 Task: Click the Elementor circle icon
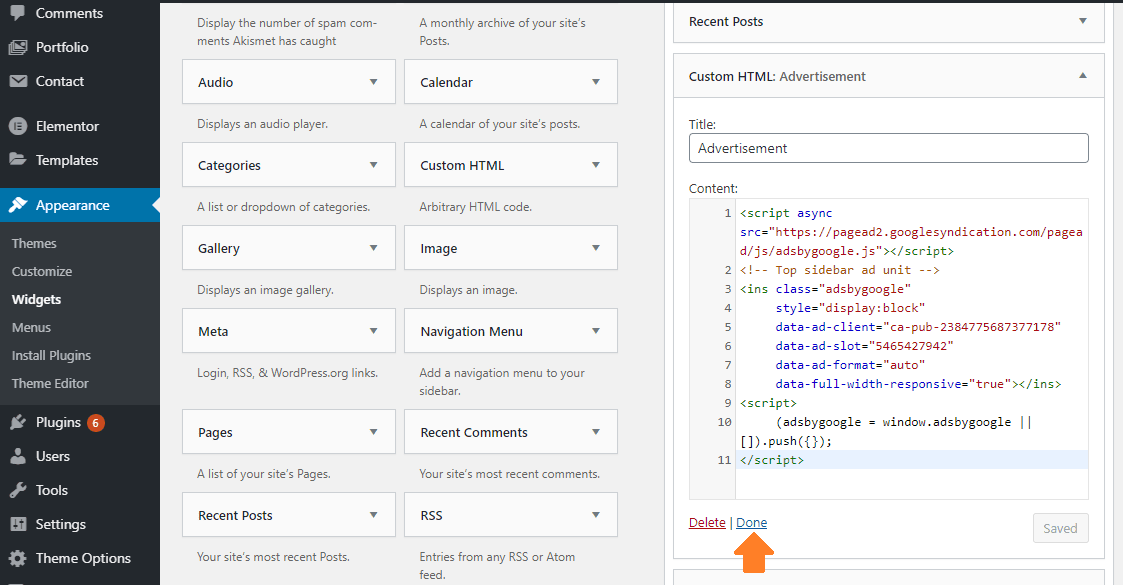pyautogui.click(x=18, y=126)
